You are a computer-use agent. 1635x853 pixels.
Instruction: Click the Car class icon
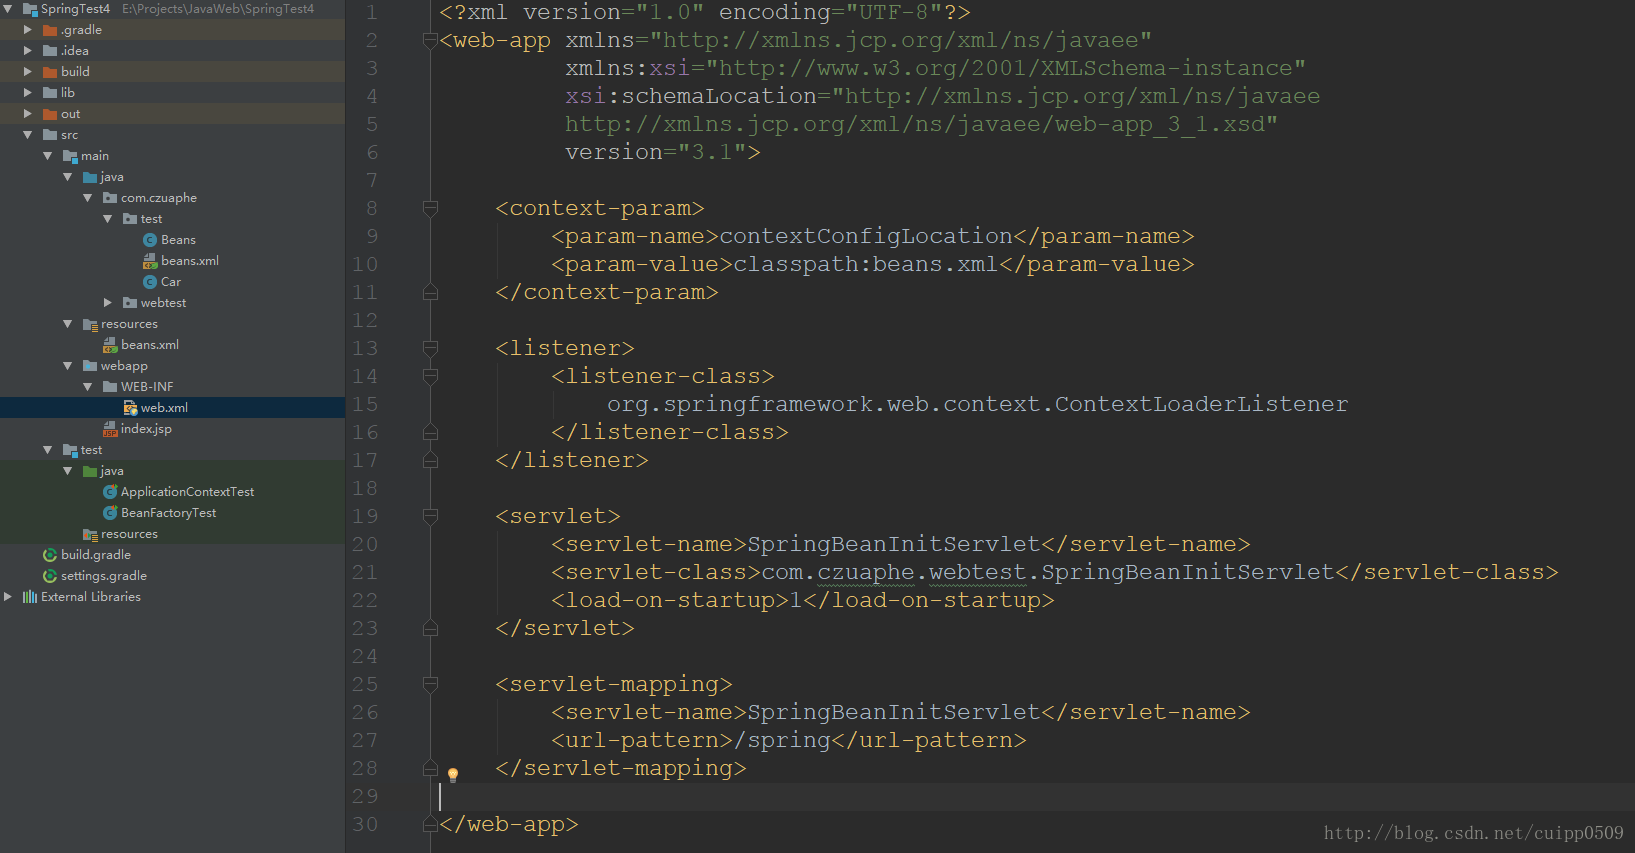pyautogui.click(x=150, y=282)
